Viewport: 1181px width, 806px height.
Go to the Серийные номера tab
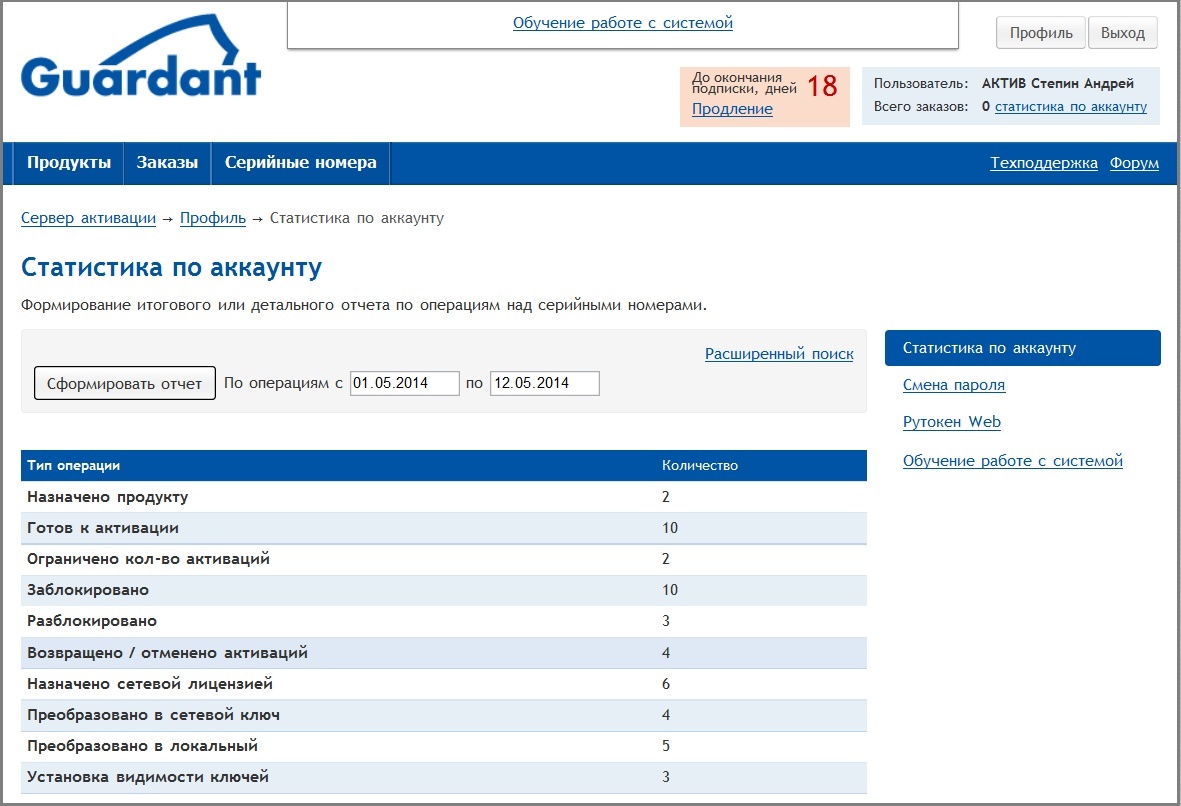coord(300,163)
